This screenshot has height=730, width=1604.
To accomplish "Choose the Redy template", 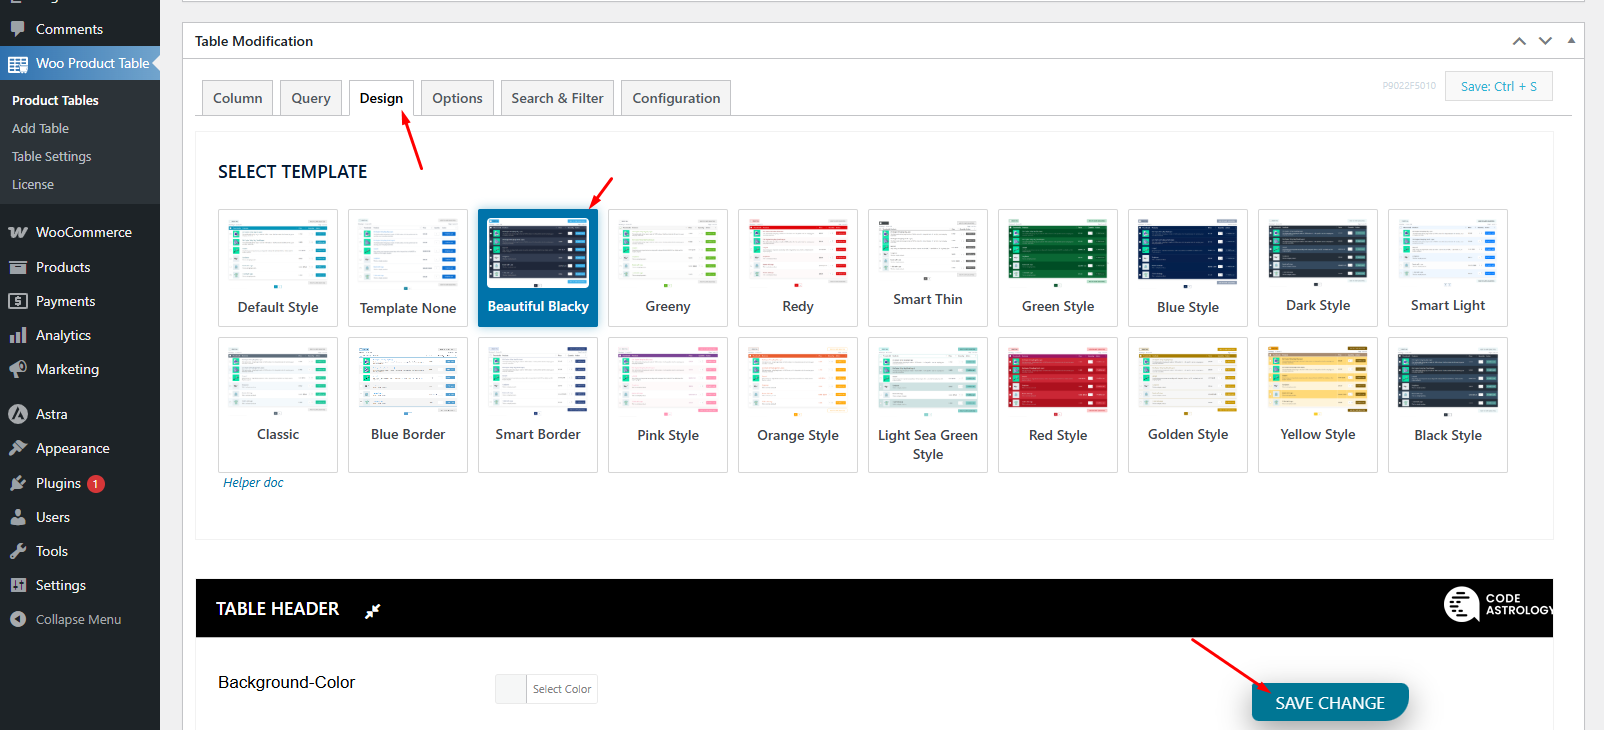I will (798, 268).
